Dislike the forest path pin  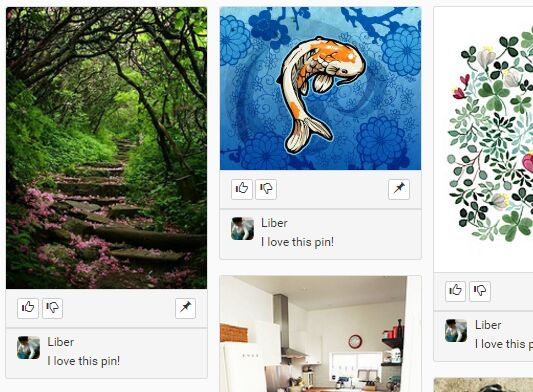click(52, 308)
